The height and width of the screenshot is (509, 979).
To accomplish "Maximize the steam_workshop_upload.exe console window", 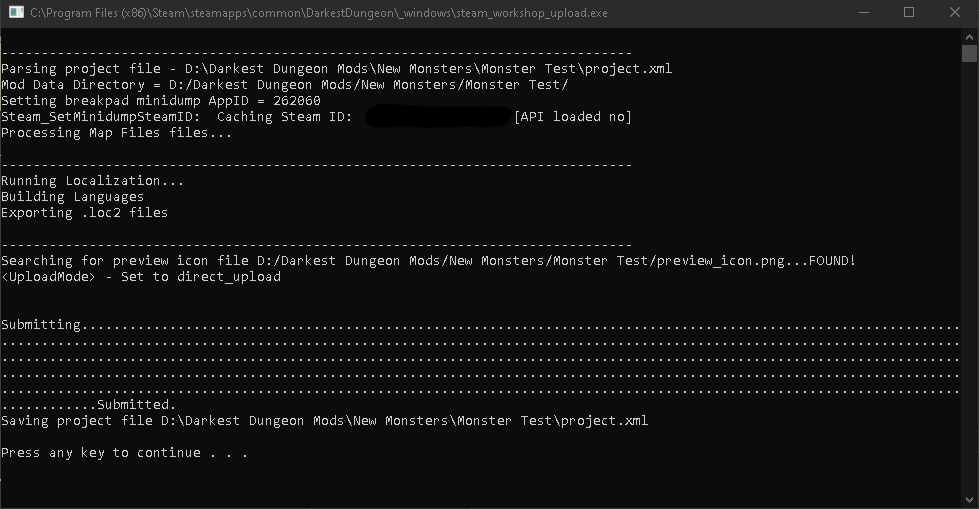I will point(909,12).
